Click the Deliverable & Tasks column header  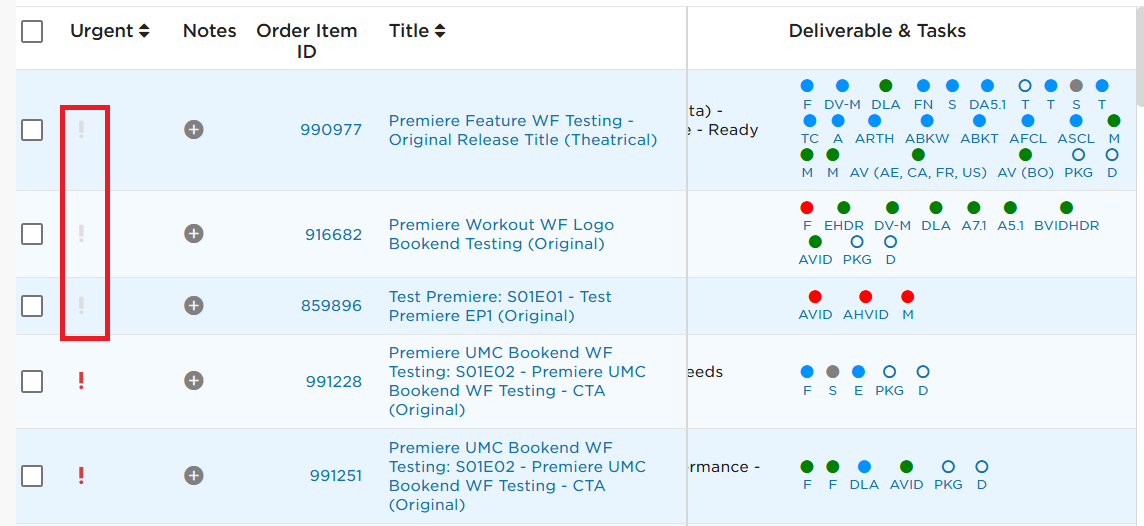coord(877,31)
